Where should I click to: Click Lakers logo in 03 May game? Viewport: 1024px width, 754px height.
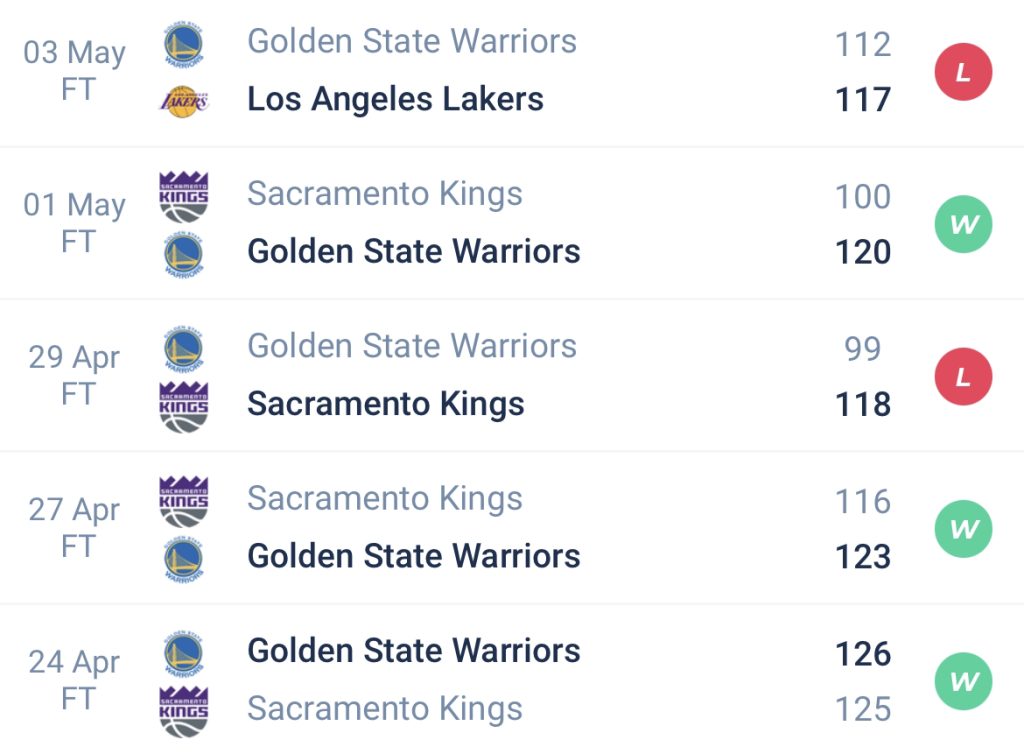(x=184, y=101)
